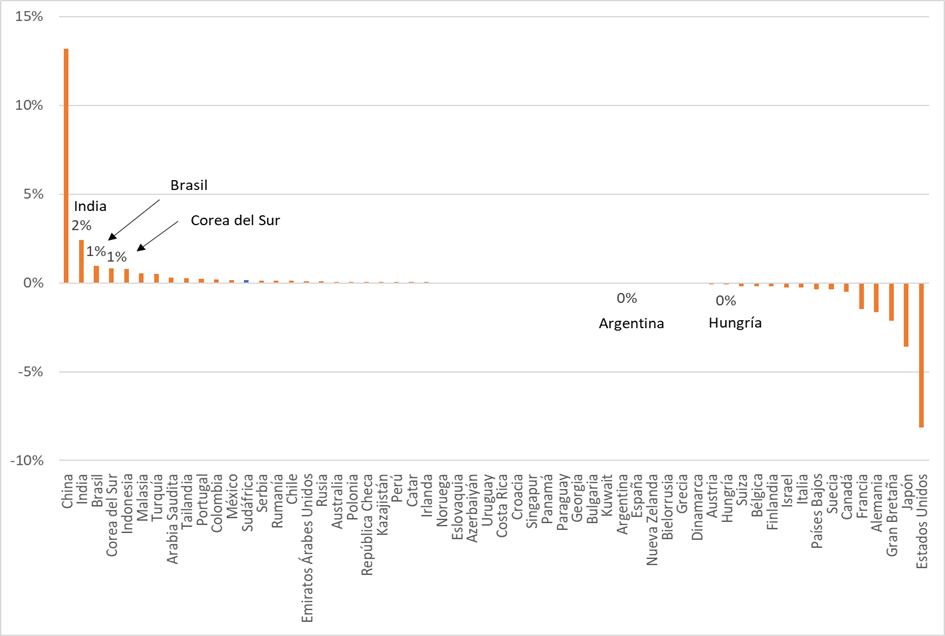This screenshot has width=945, height=636.
Task: Select the 15% y-axis label
Action: click(x=30, y=18)
